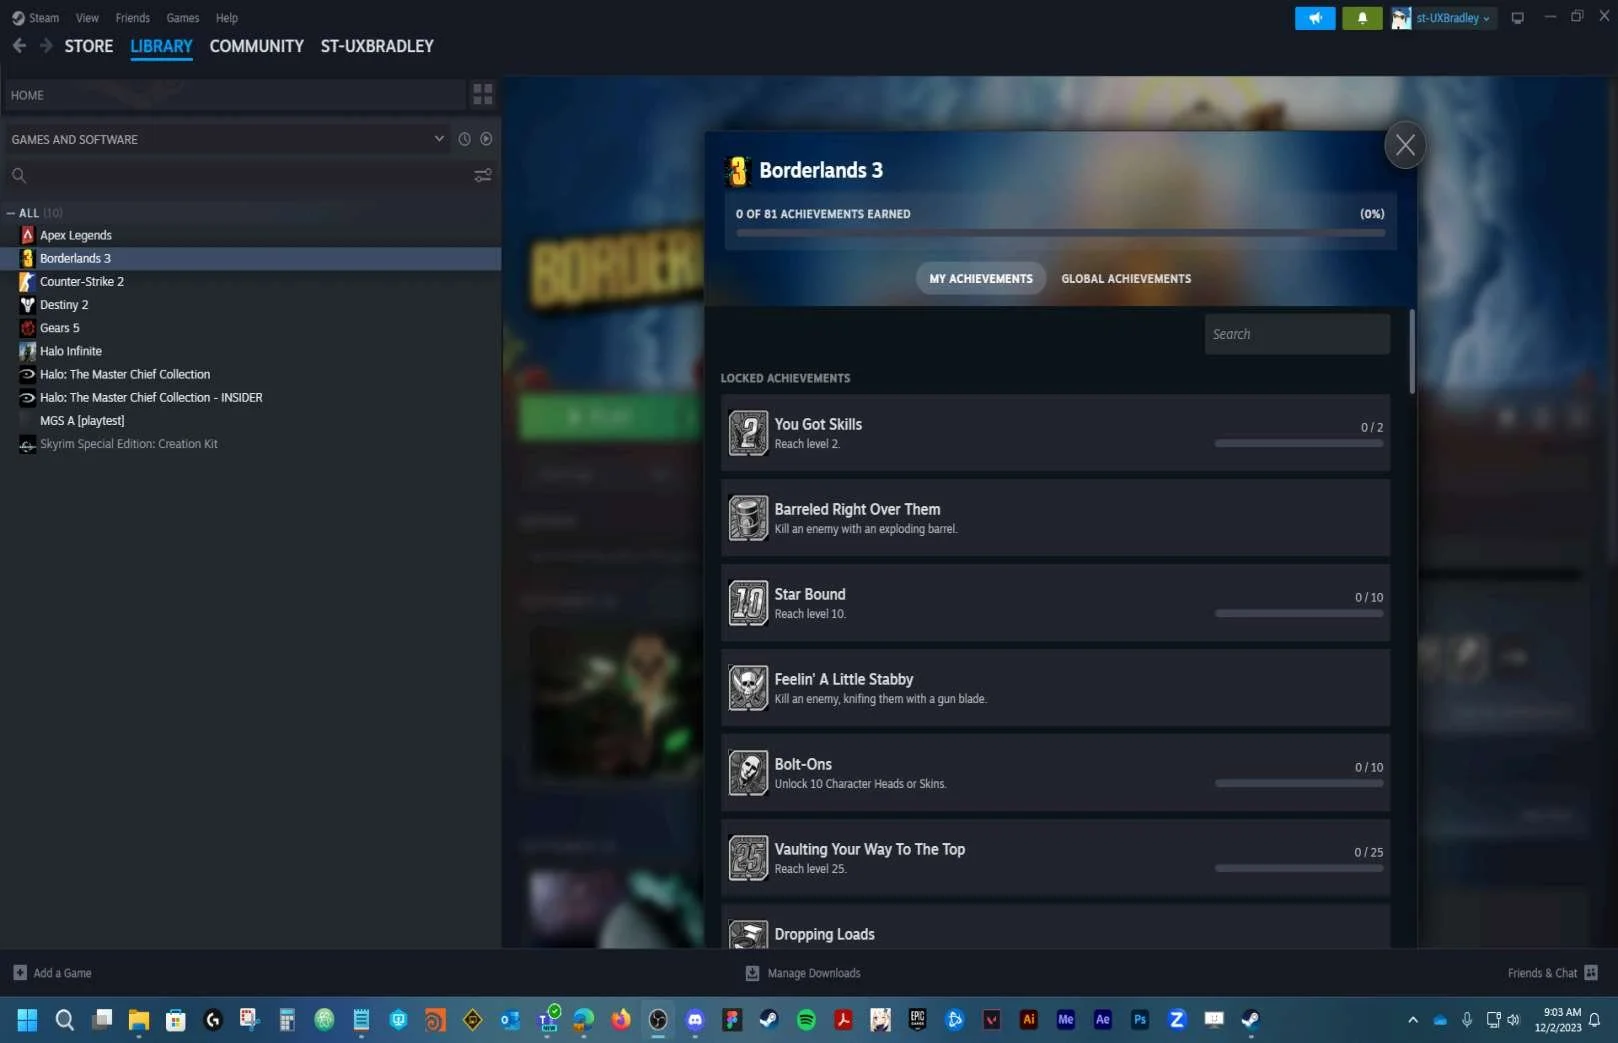Go back with the left arrow

[19, 46]
